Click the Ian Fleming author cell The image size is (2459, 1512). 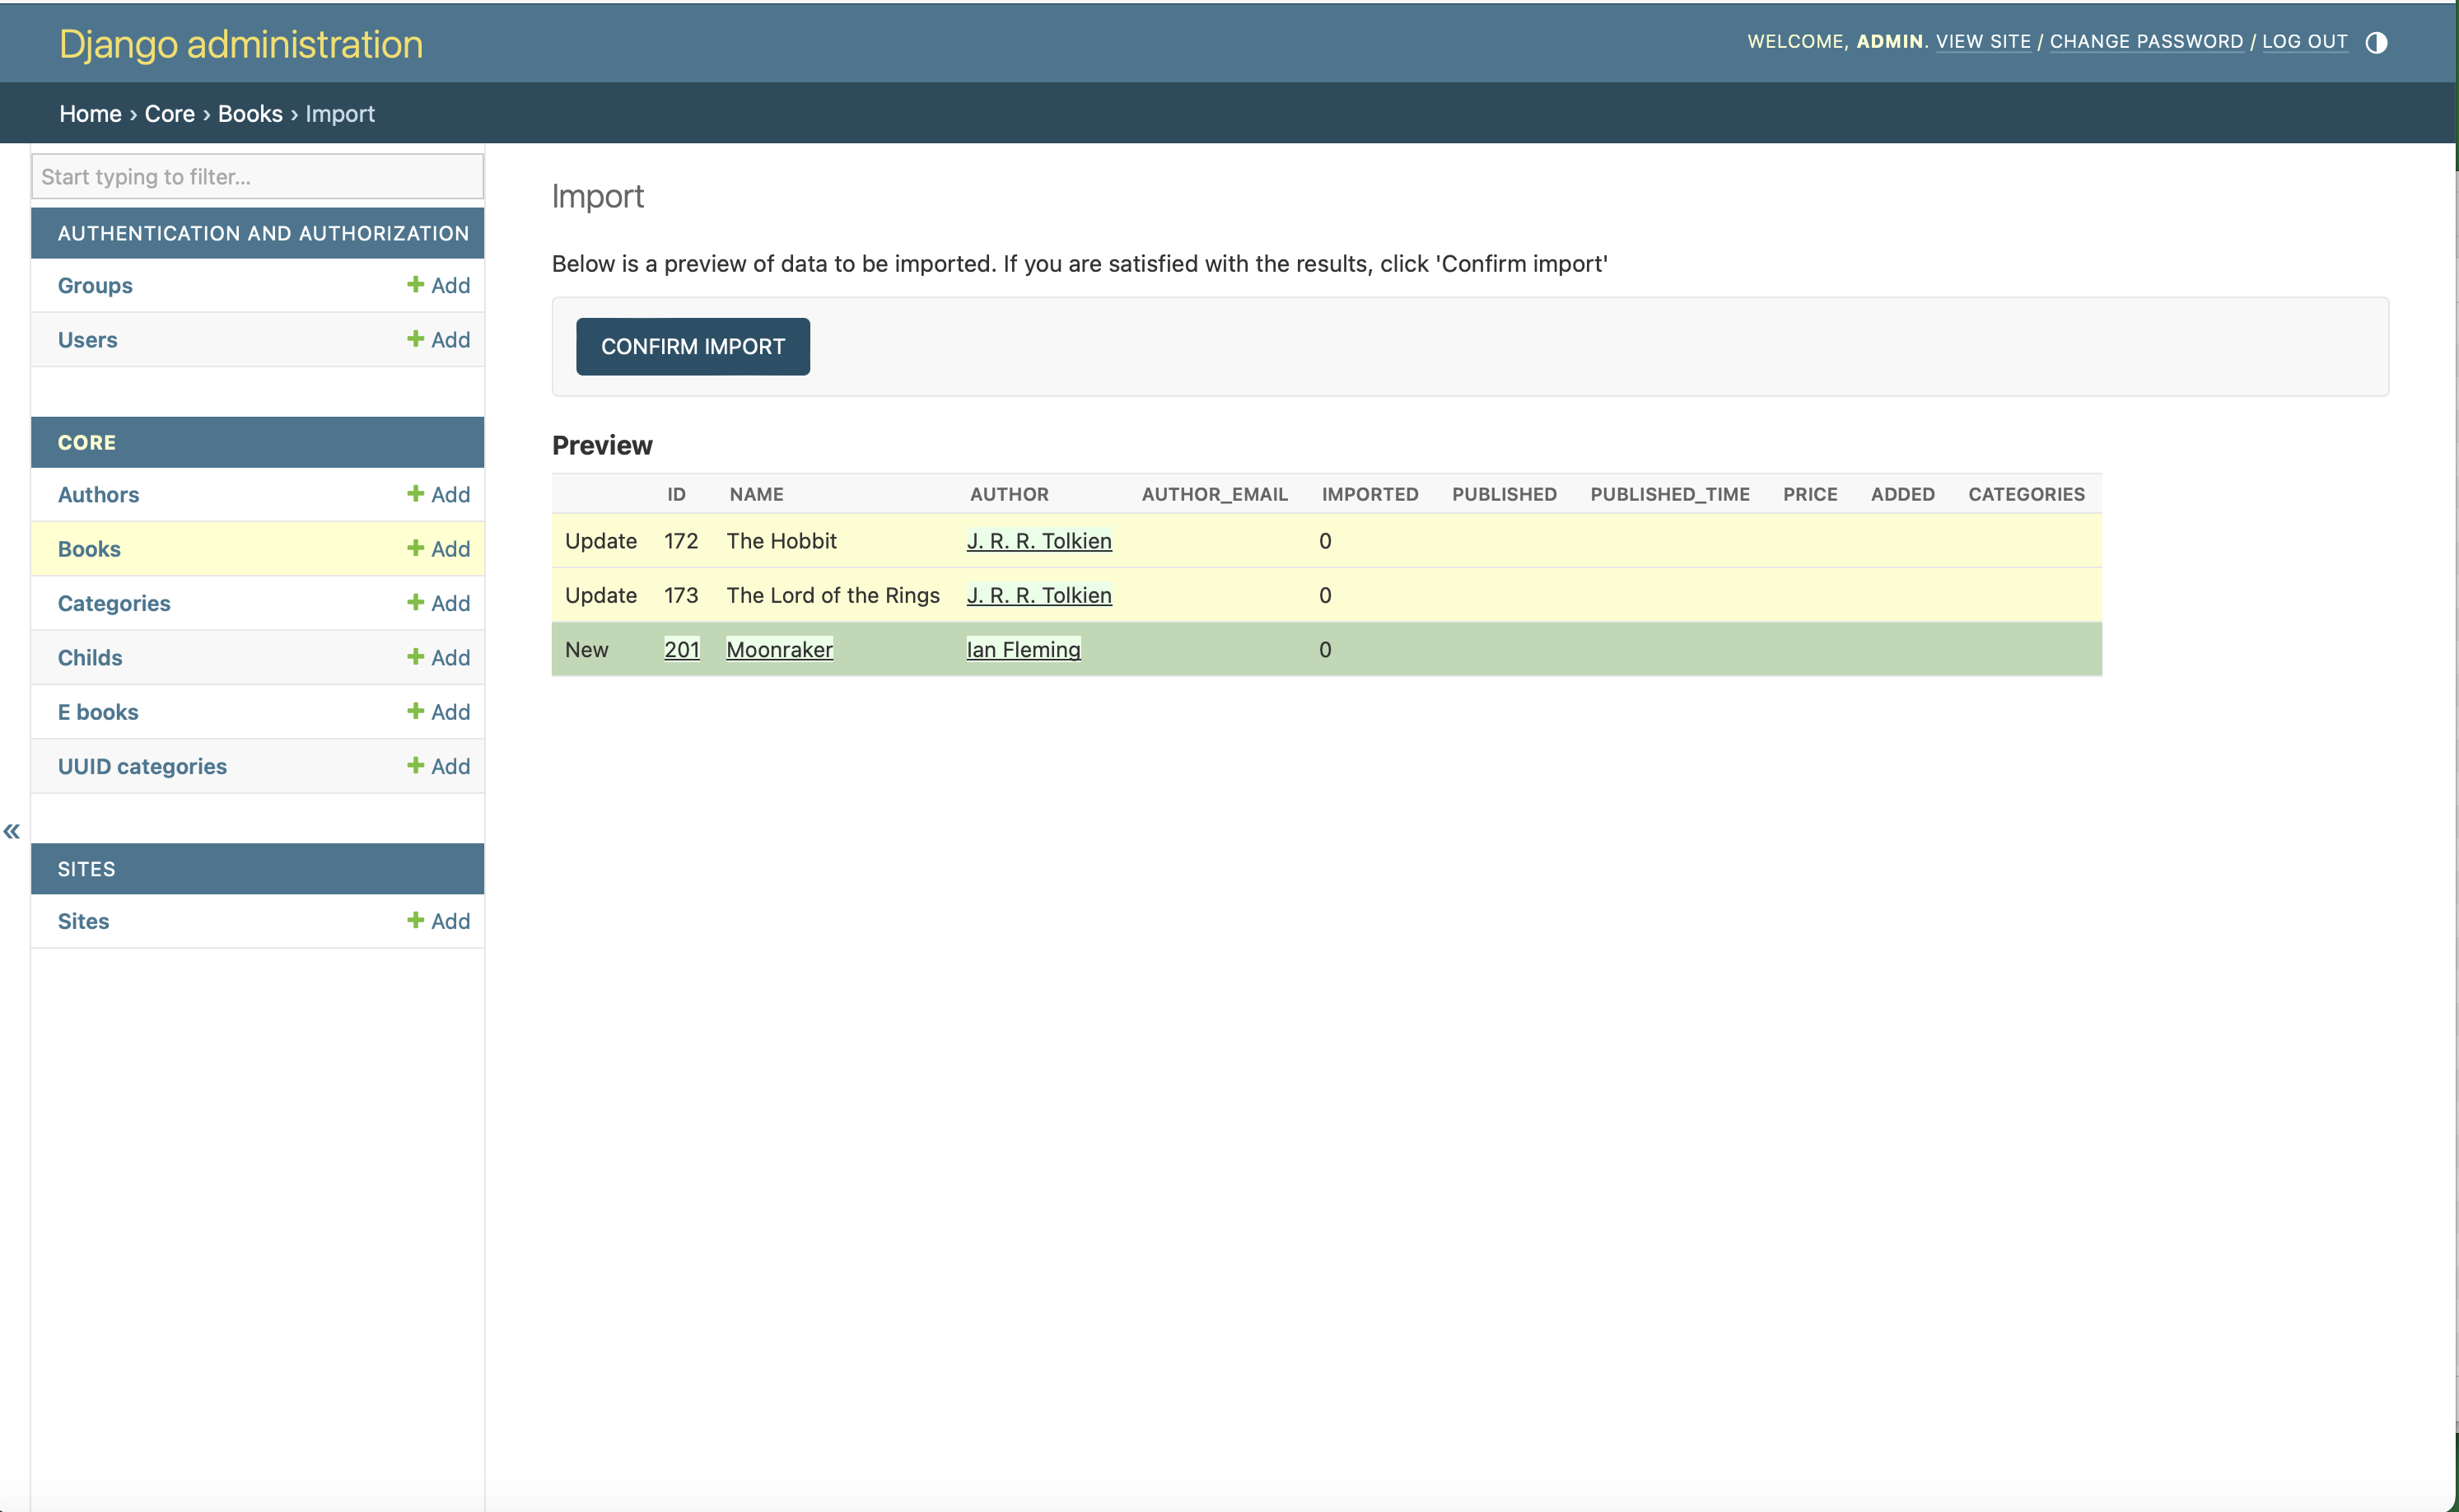pyautogui.click(x=1023, y=649)
